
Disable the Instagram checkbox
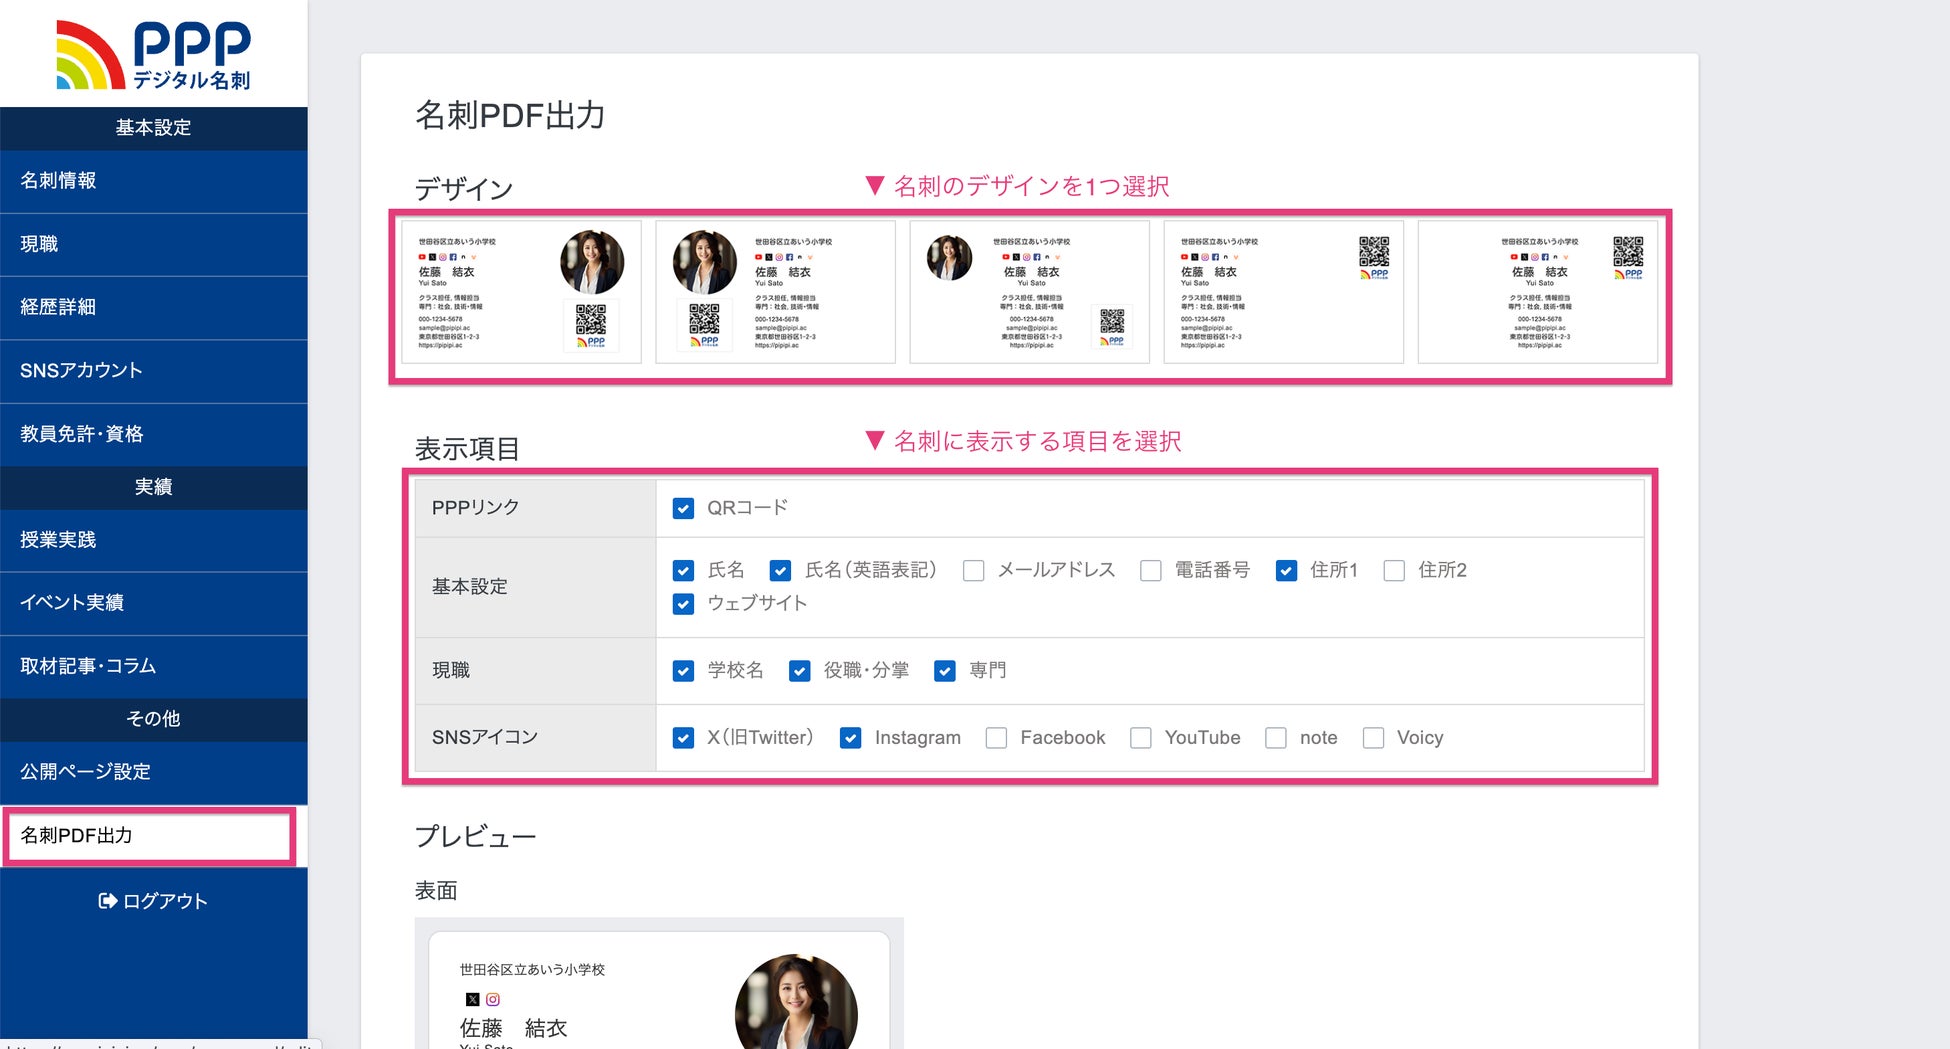pos(851,738)
